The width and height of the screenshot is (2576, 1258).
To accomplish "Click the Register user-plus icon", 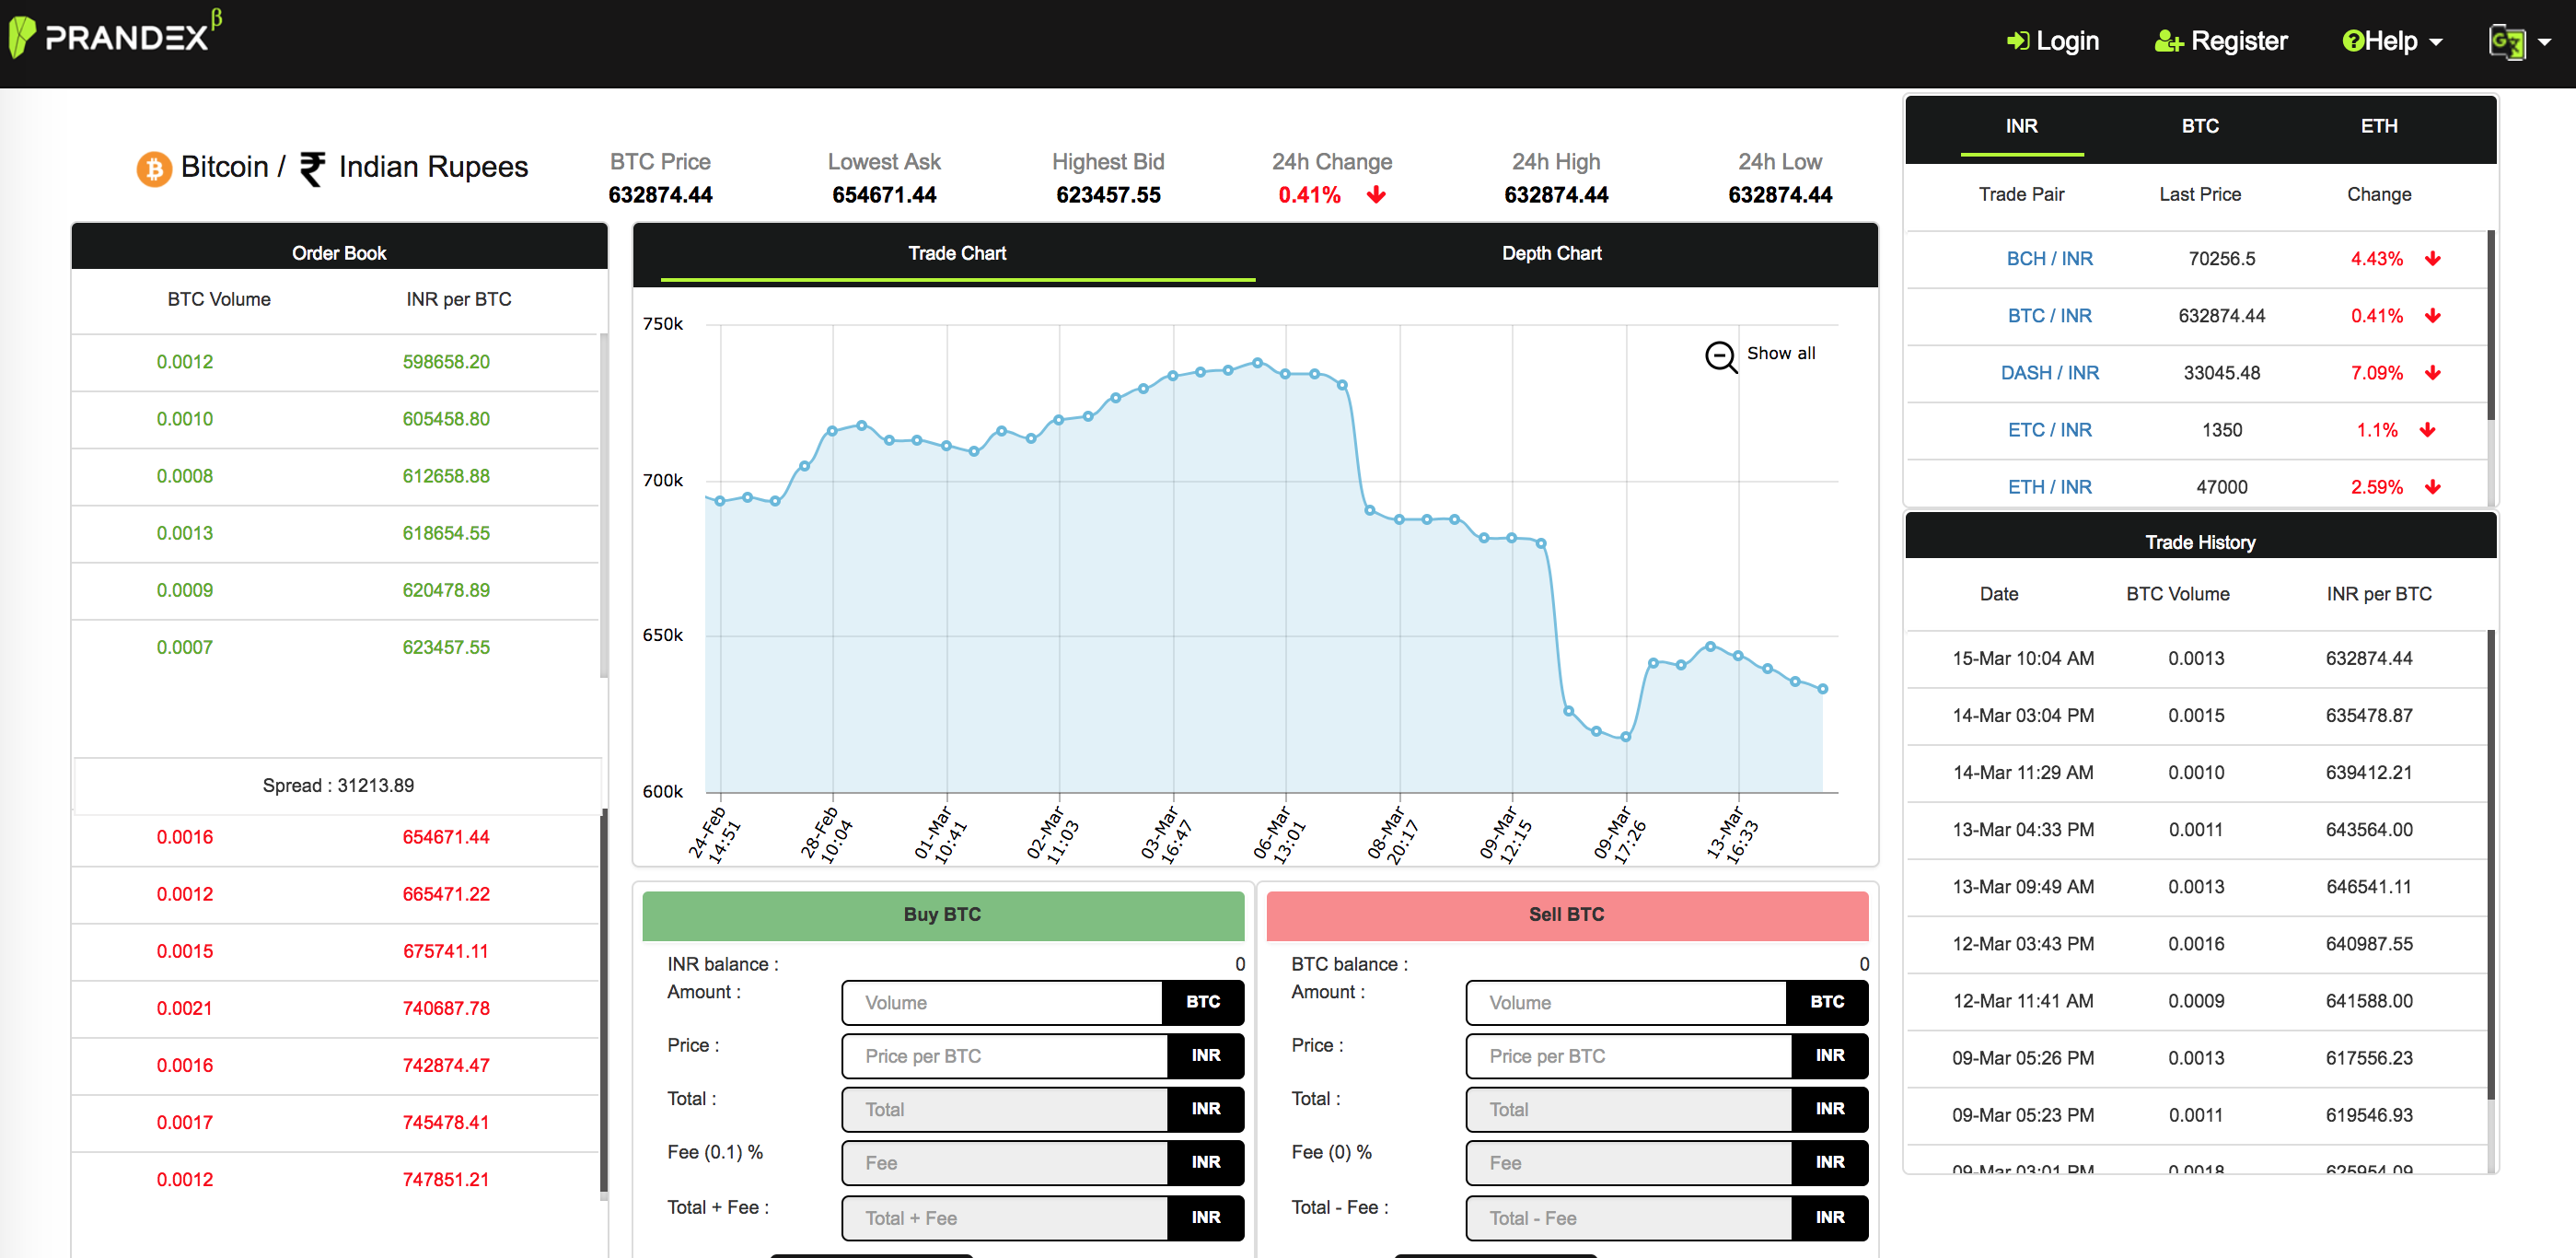I will coord(2168,41).
